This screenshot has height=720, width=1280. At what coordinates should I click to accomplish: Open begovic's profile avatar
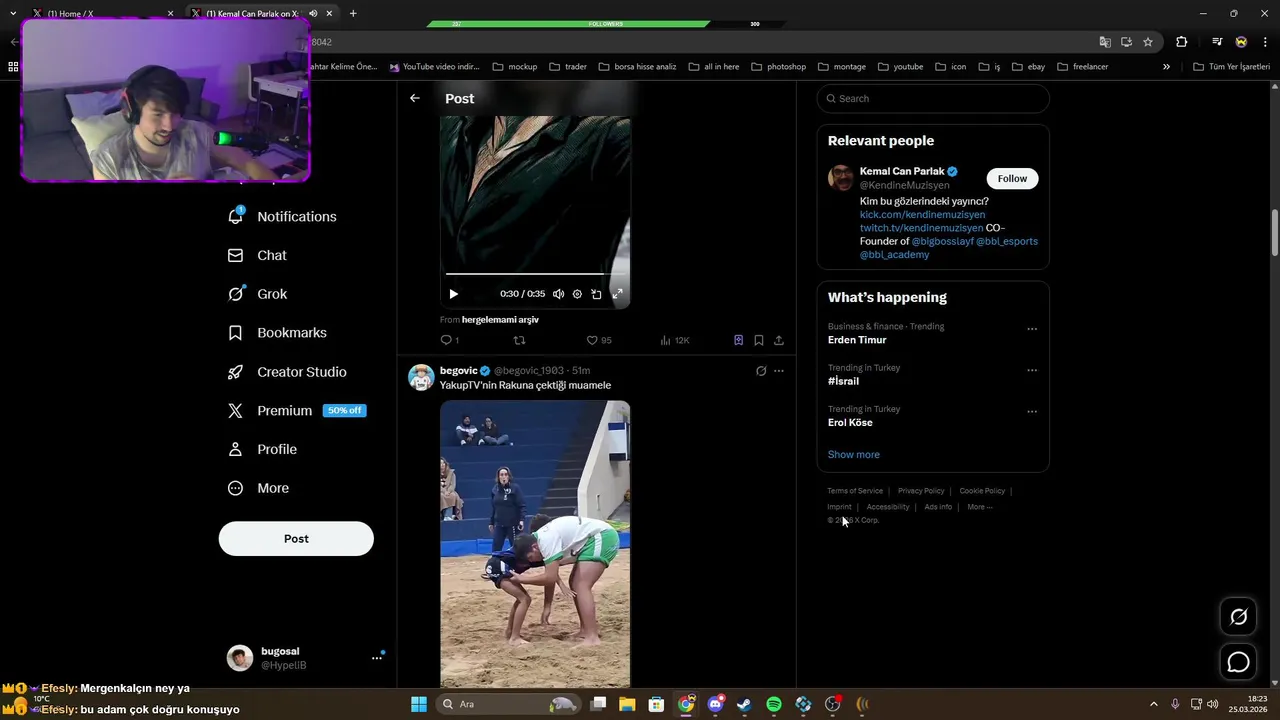pos(421,377)
